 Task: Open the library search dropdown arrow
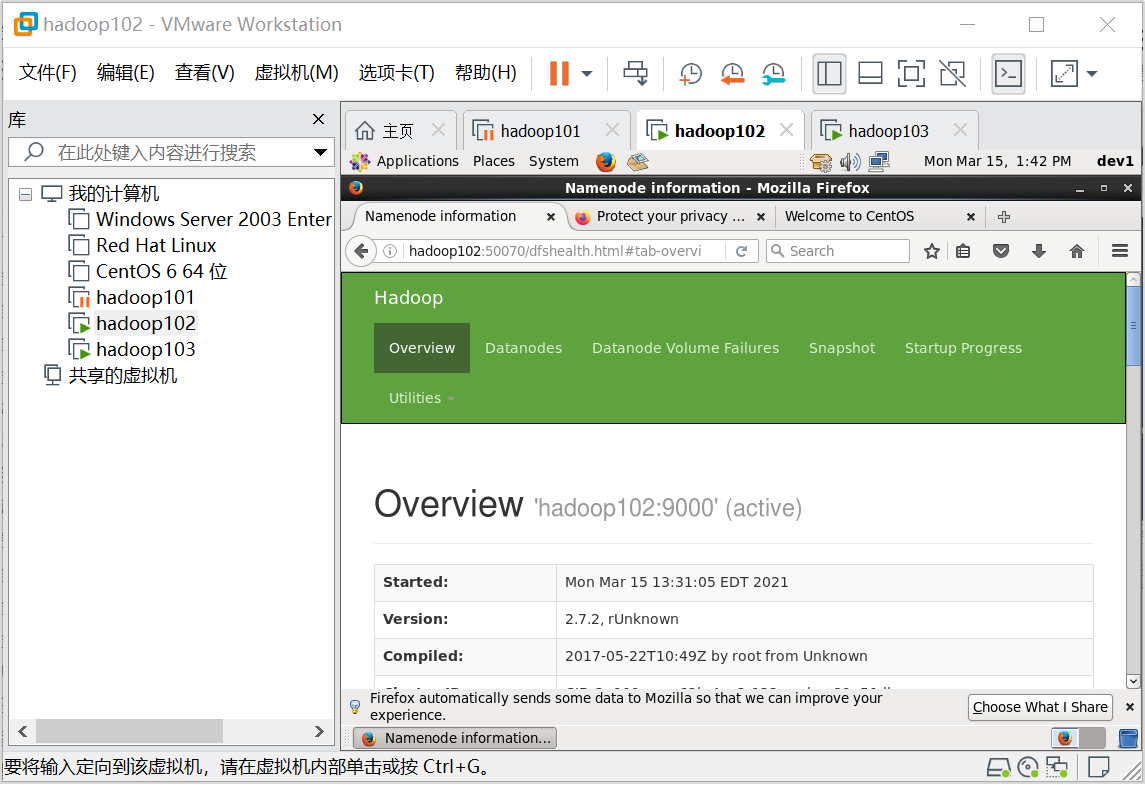[x=320, y=152]
